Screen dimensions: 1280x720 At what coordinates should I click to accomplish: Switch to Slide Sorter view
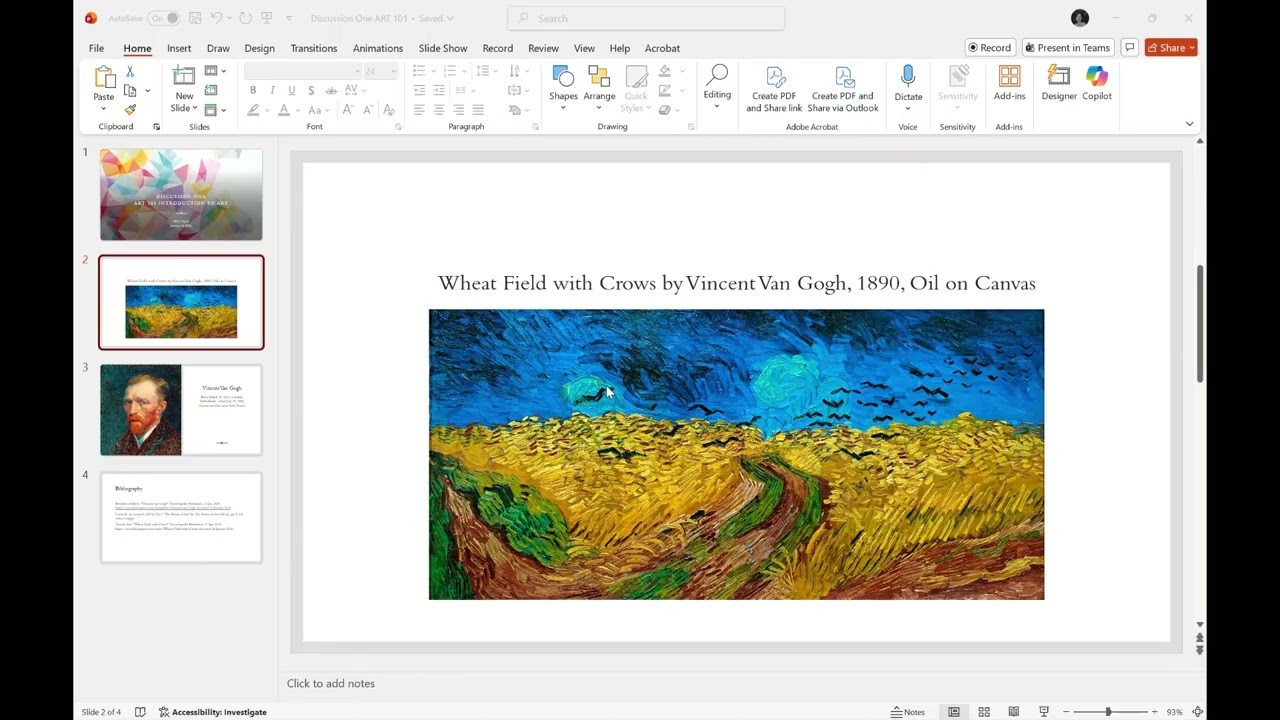tap(984, 712)
